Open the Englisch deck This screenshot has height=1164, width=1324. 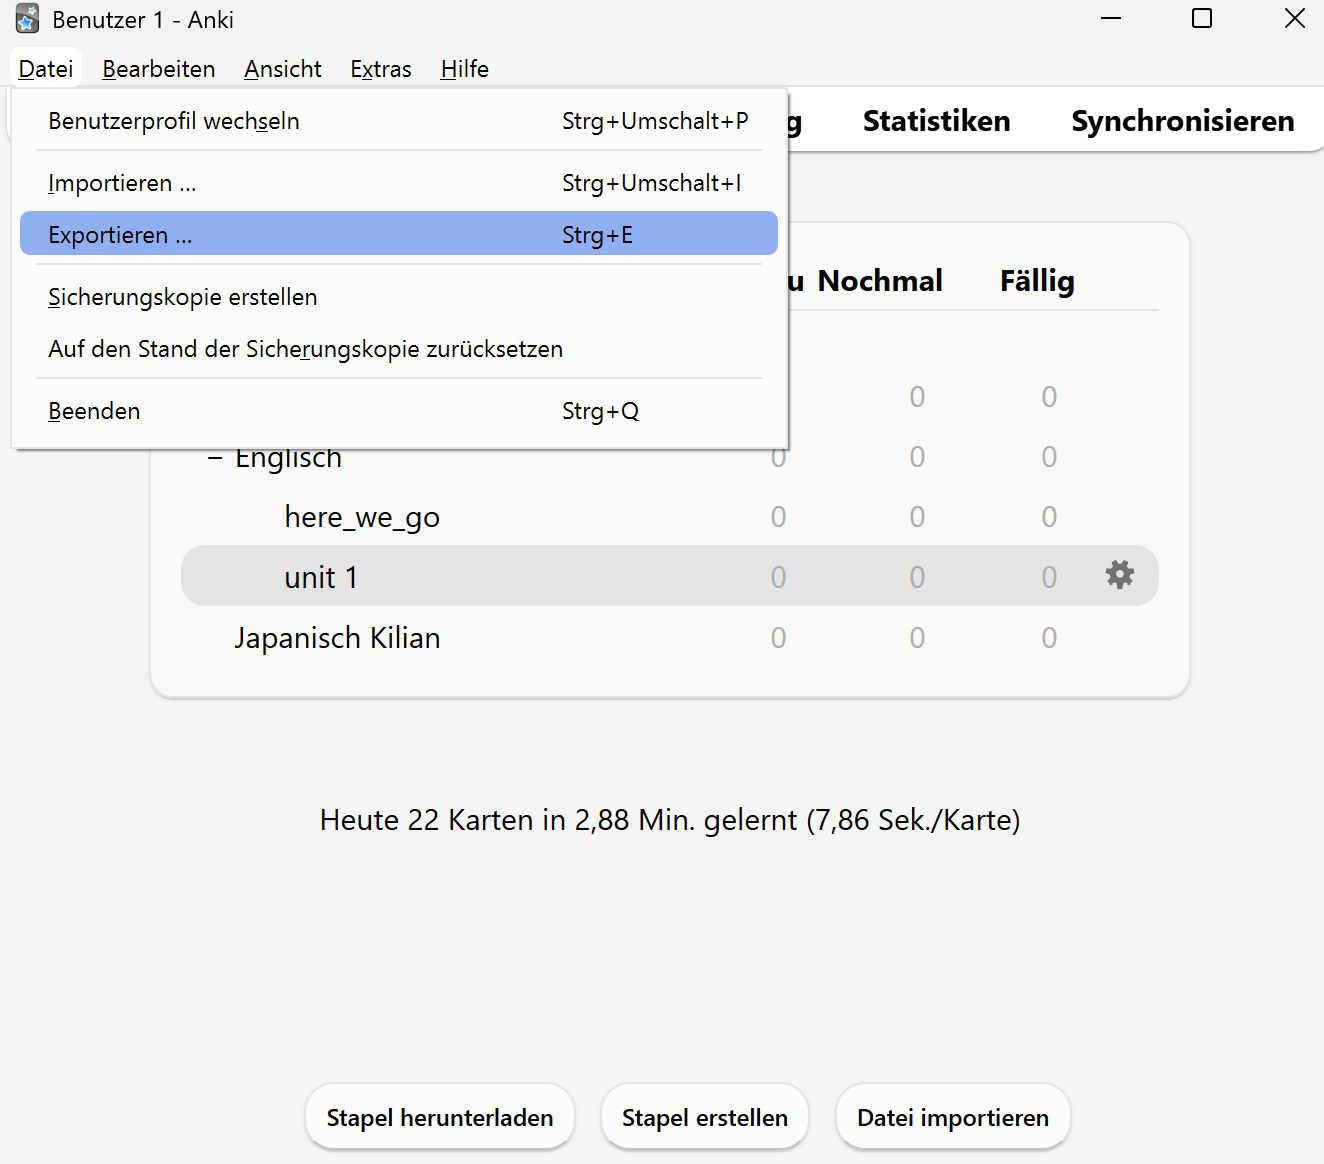288,458
